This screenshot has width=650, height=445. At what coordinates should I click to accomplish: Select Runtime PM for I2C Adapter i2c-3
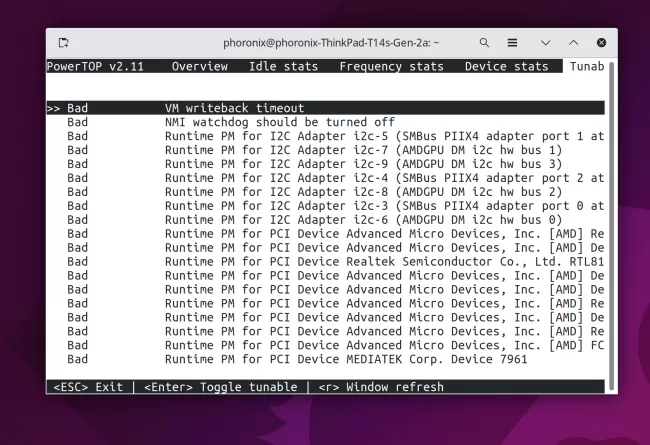[325, 206]
